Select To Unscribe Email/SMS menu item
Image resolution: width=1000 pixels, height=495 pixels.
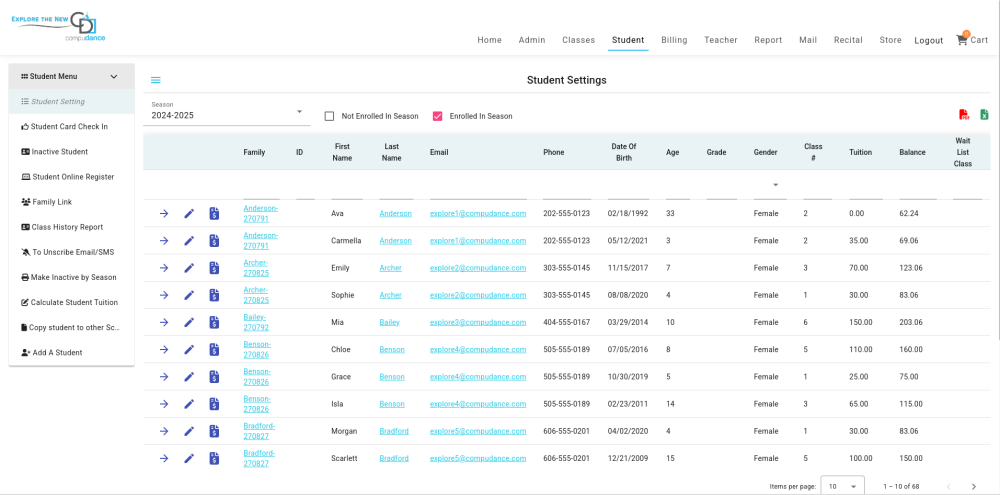click(x=71, y=252)
